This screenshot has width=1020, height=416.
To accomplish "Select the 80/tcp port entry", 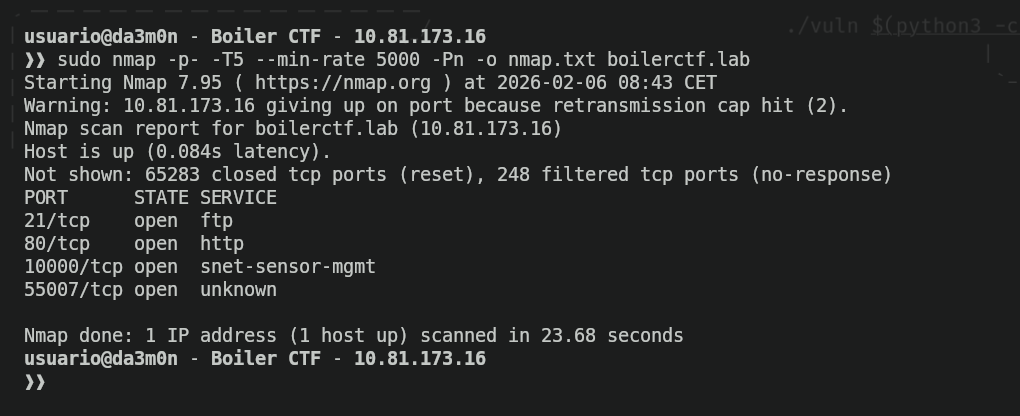I will point(57,244).
